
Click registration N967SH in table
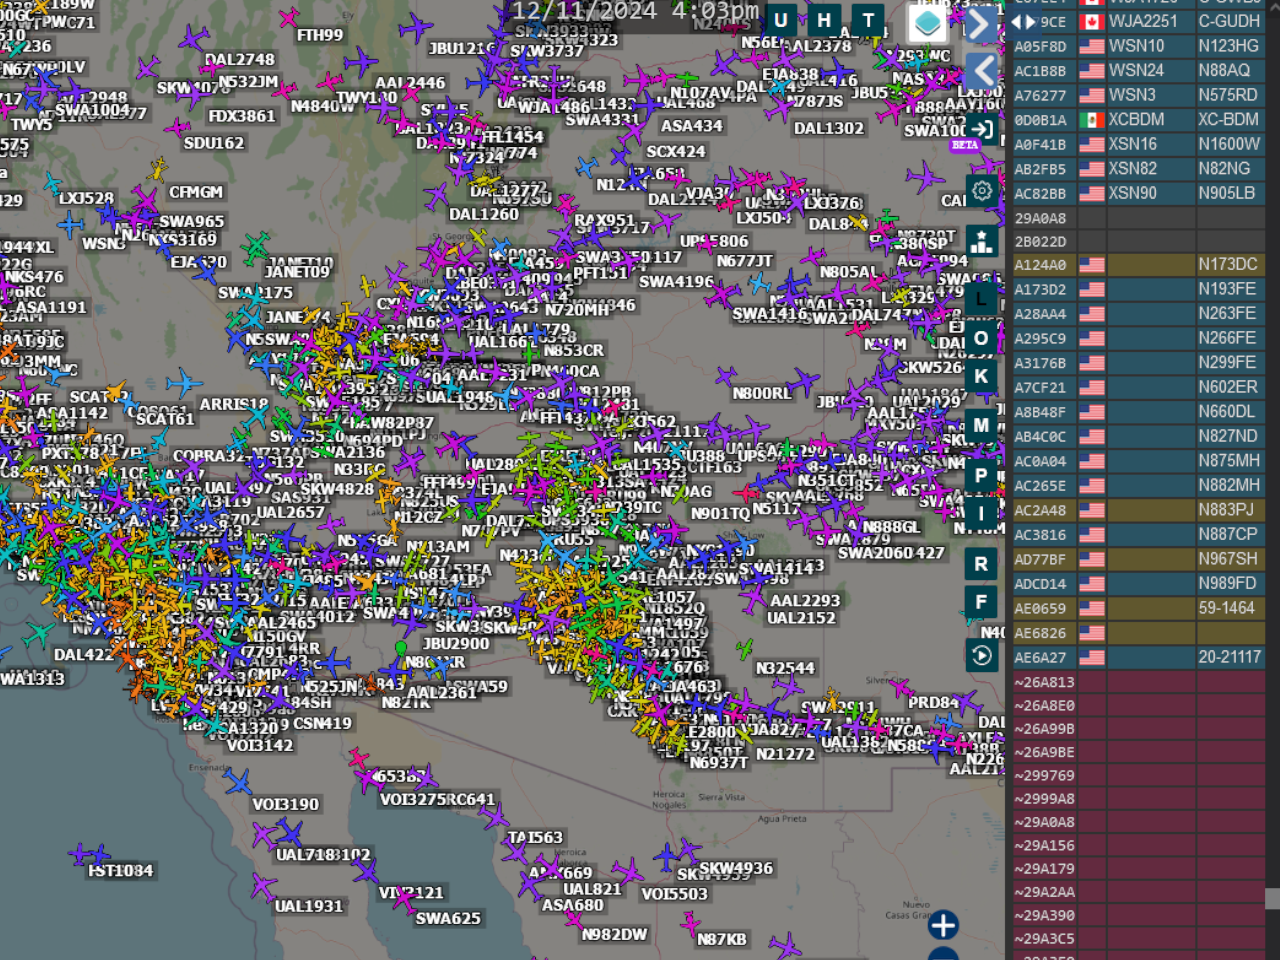pyautogui.click(x=1228, y=558)
